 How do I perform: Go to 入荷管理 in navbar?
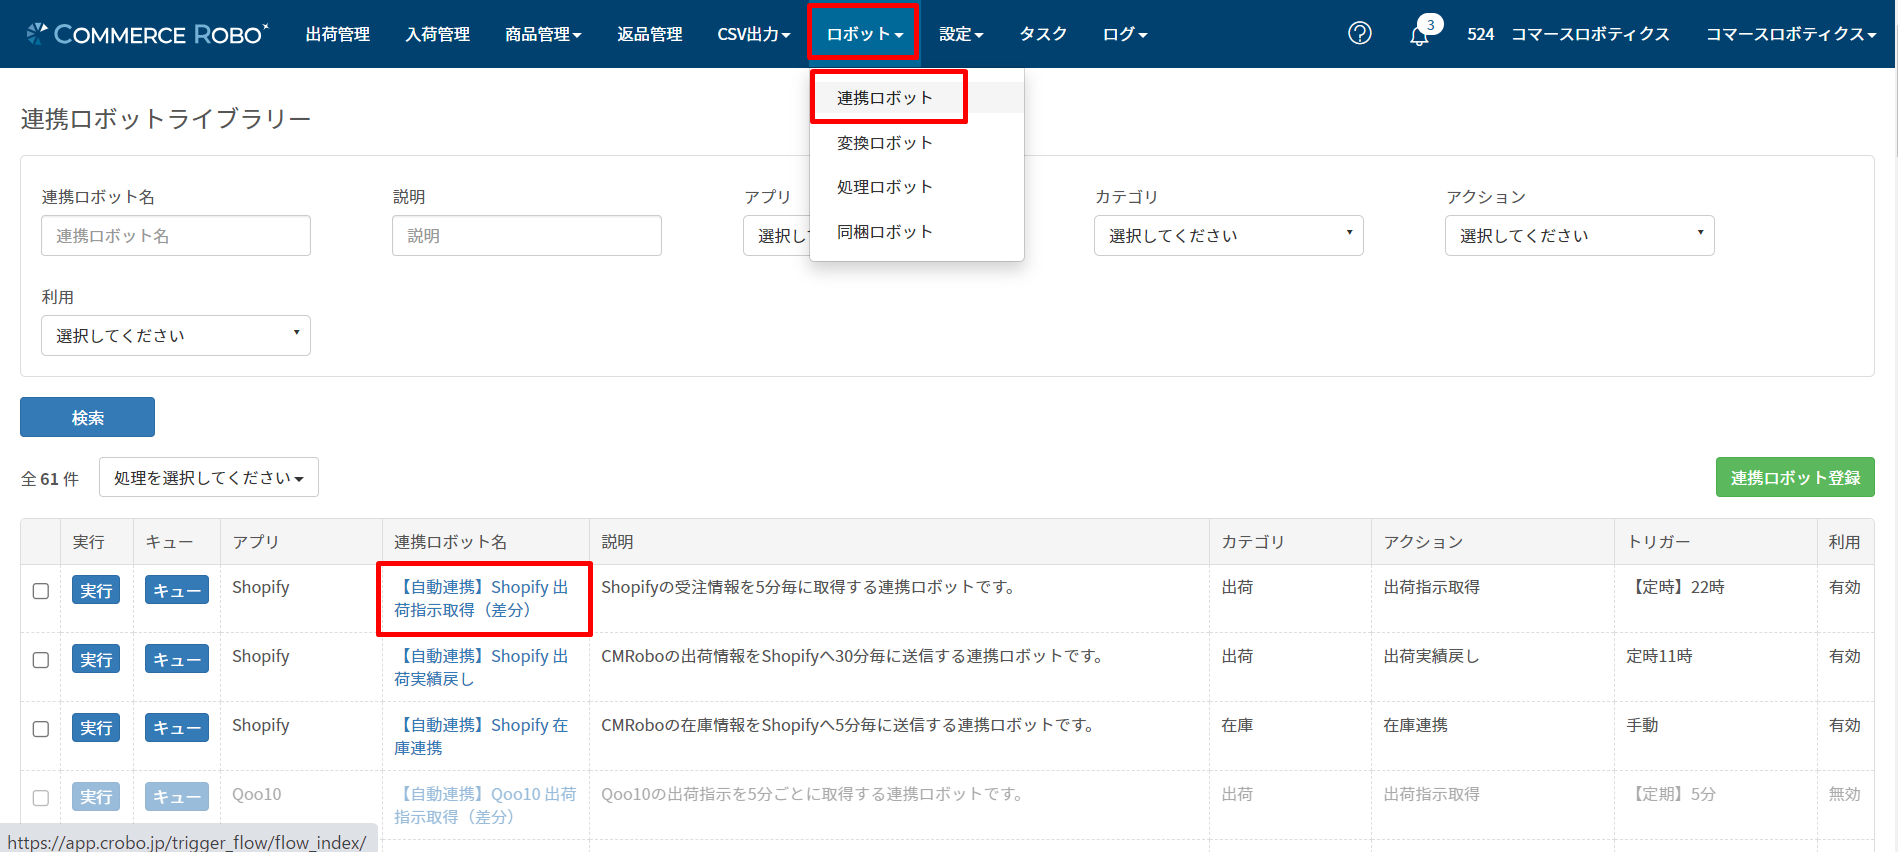[438, 34]
